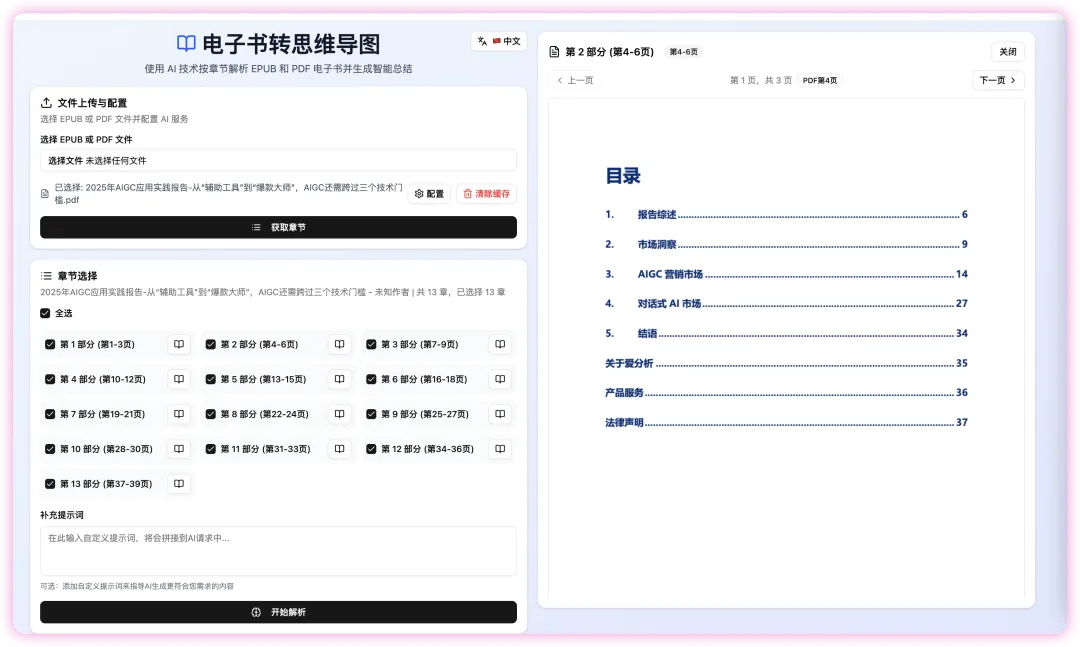
Task: Click TOC entry 法律声明
Action: pos(786,422)
